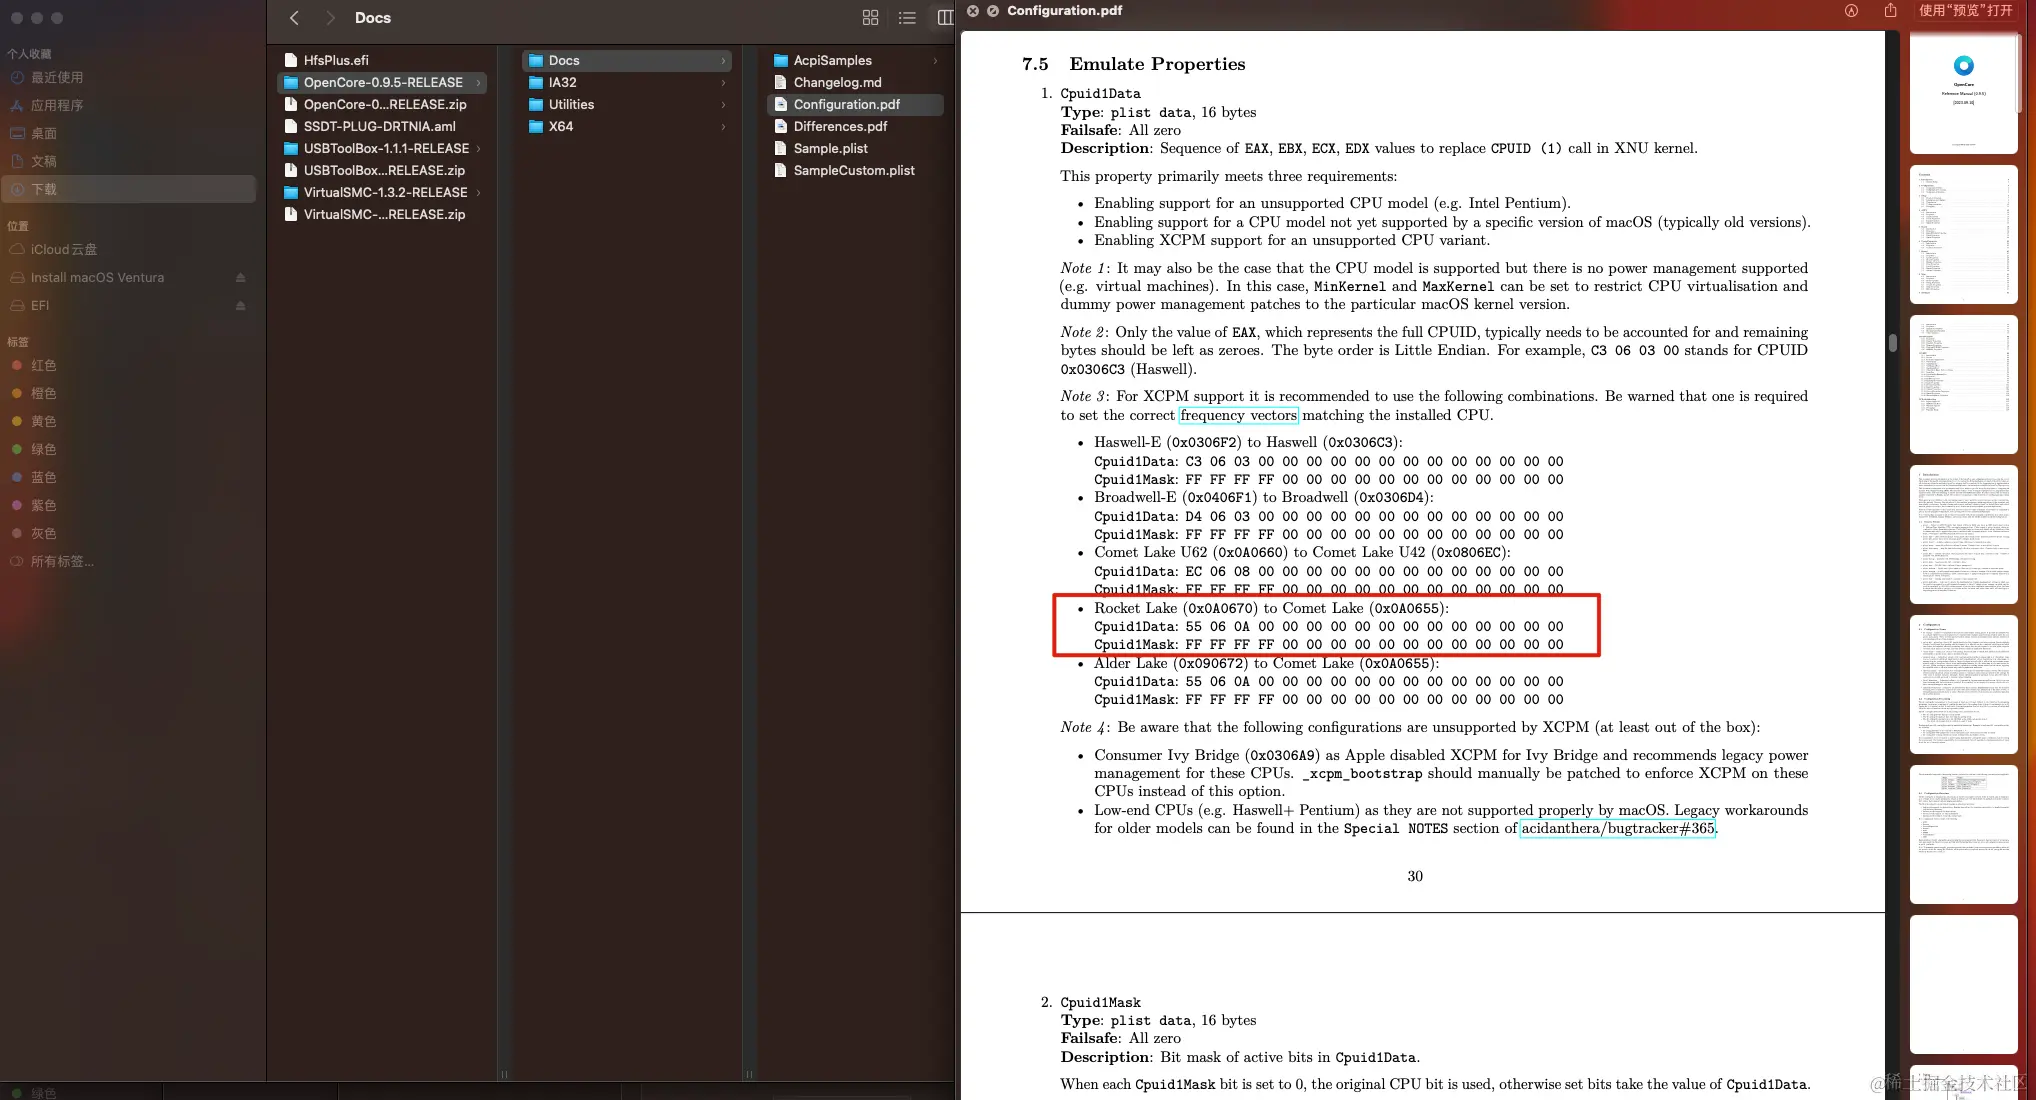Eject the EFI volume
The image size is (2036, 1100).
pyautogui.click(x=240, y=306)
